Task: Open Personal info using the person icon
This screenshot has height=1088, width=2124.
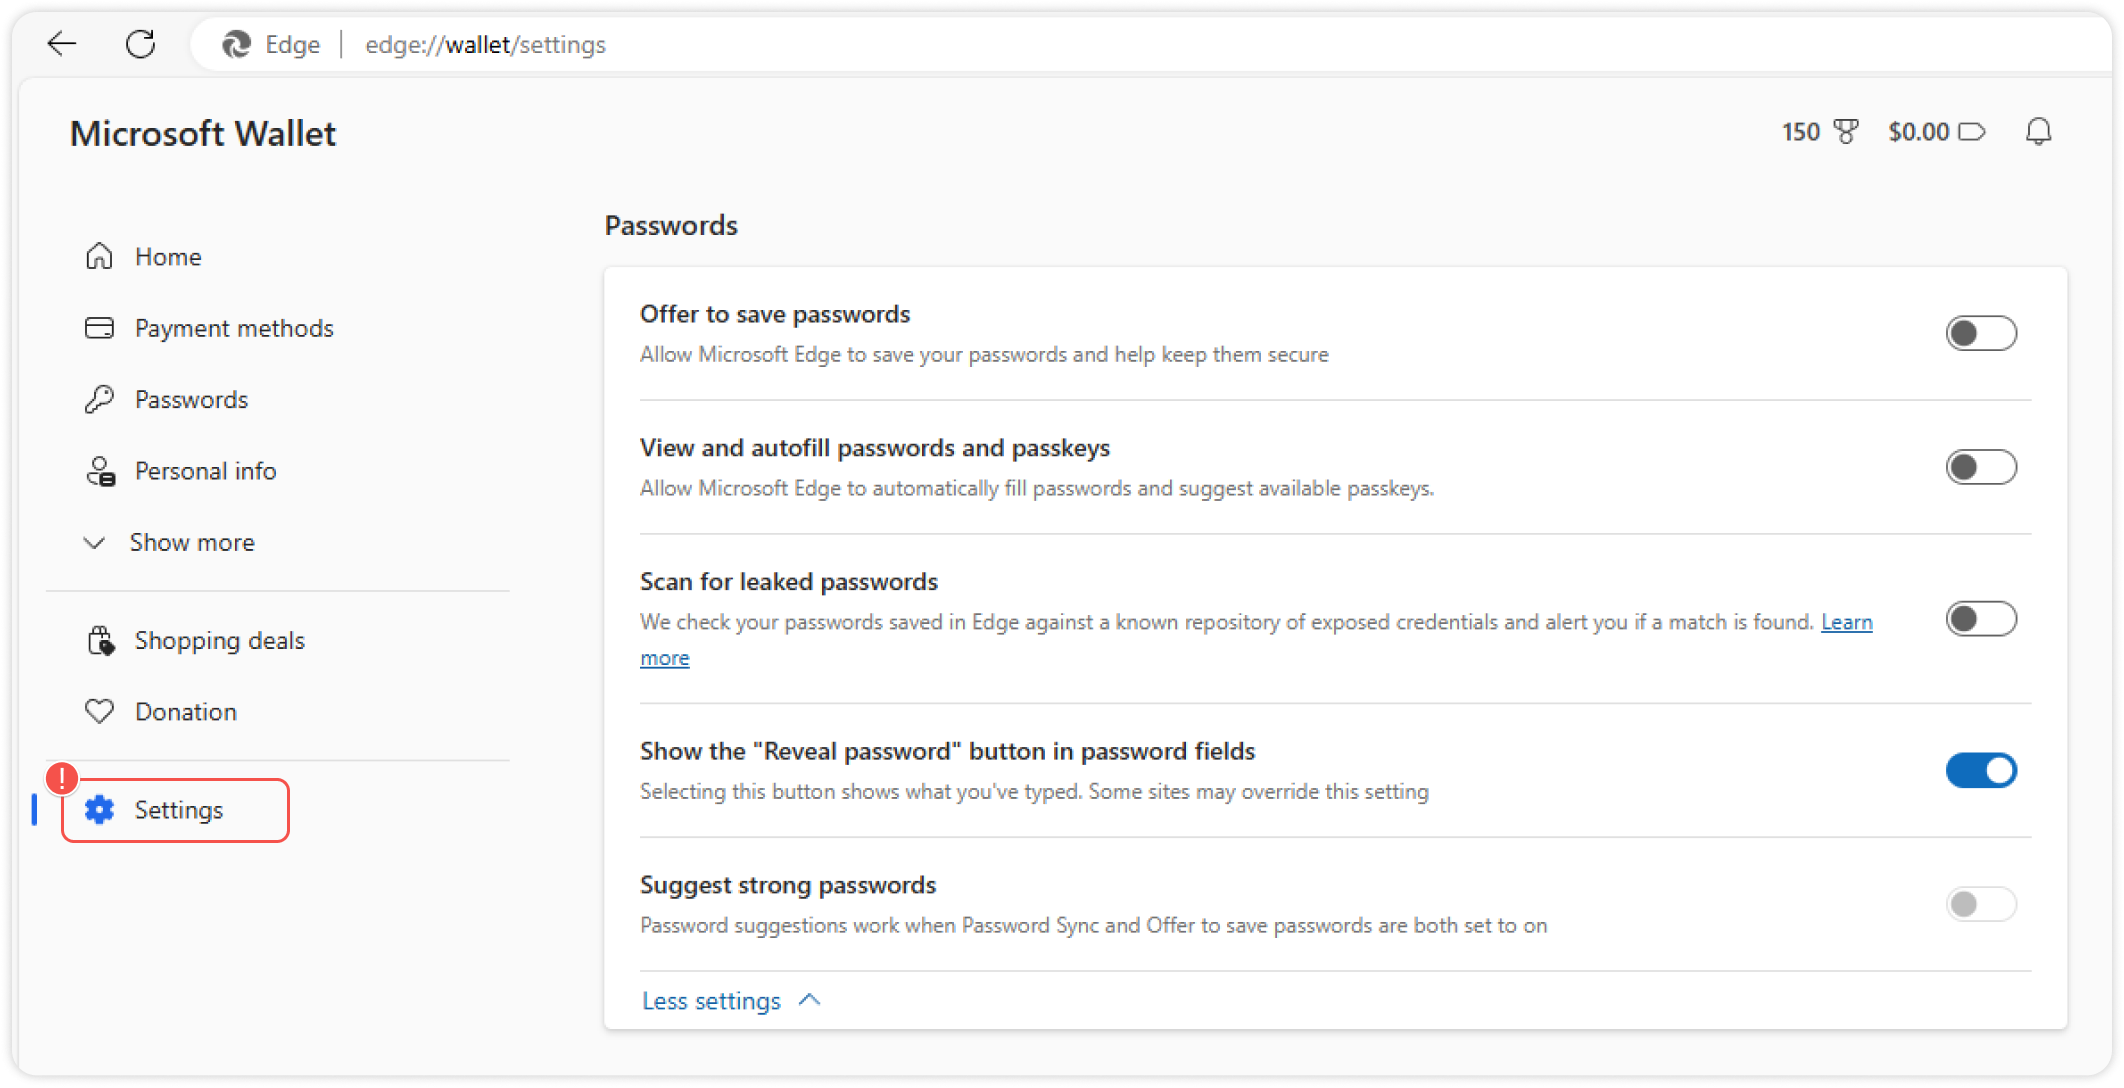Action: pyautogui.click(x=99, y=471)
